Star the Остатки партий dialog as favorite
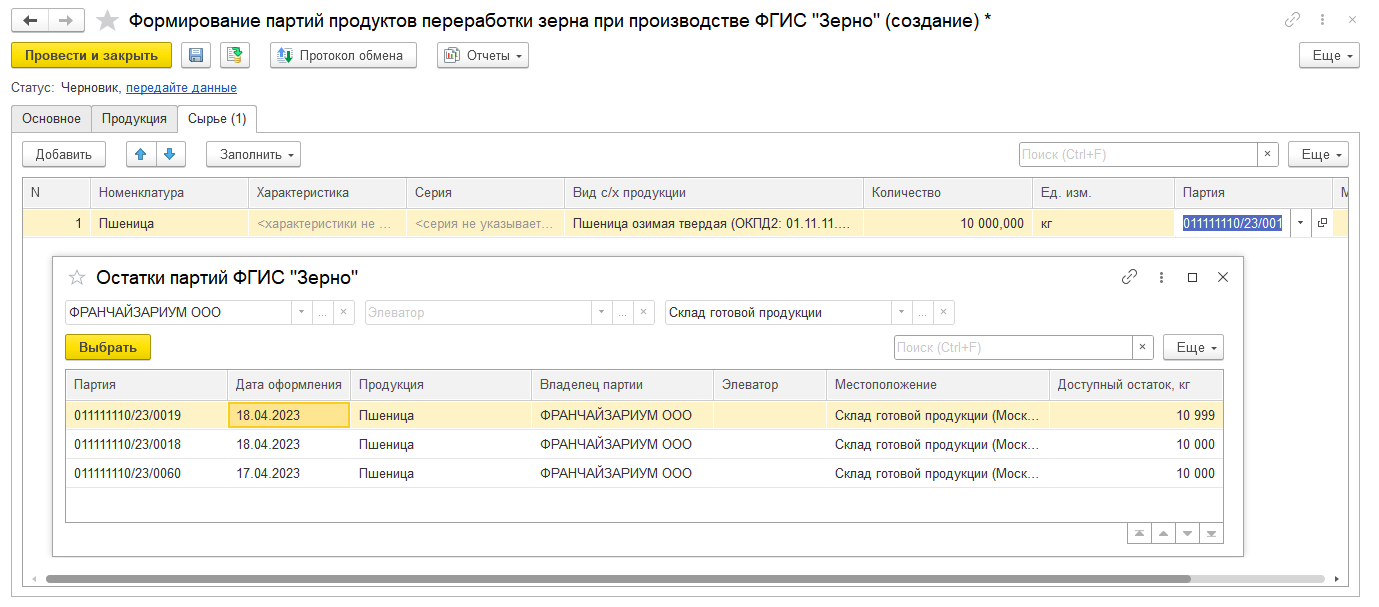The image size is (1379, 607). click(x=77, y=277)
